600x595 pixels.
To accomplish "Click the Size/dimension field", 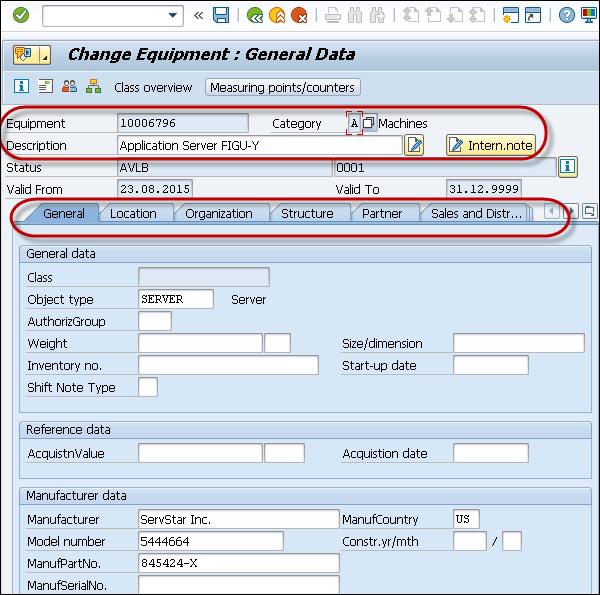I will pyautogui.click(x=519, y=343).
